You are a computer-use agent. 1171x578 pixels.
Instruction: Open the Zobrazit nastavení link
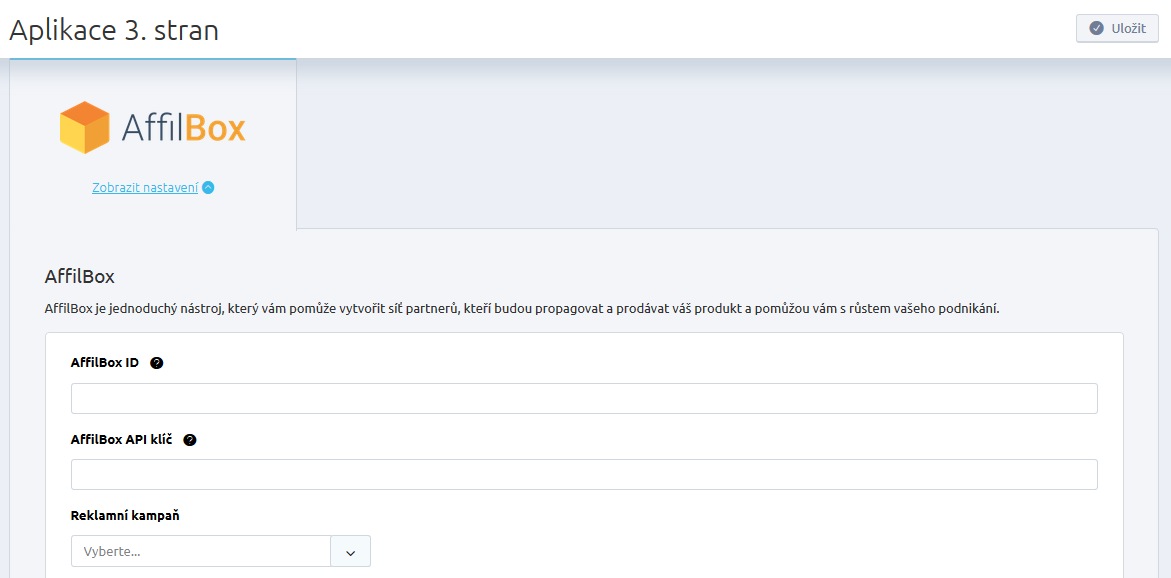(x=145, y=188)
